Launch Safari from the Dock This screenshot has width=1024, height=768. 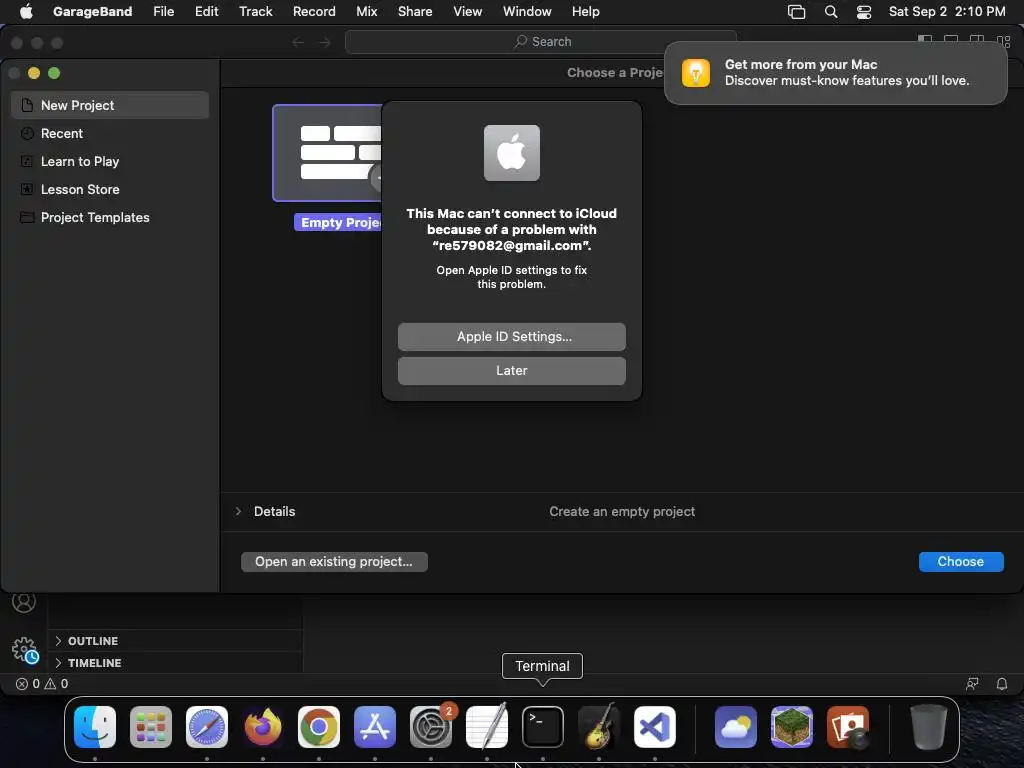[x=207, y=727]
